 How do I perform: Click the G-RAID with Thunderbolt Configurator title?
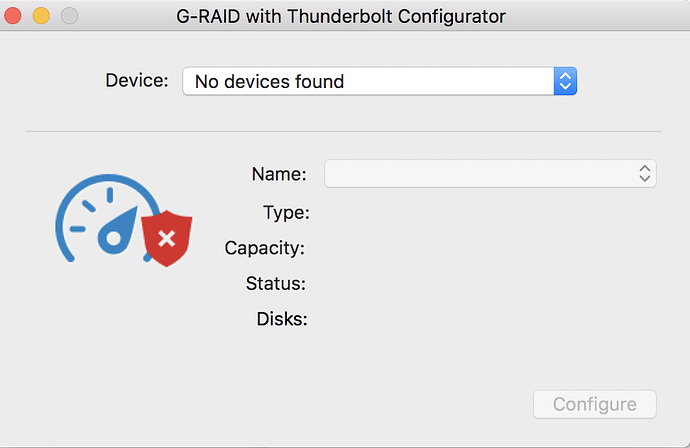point(341,17)
